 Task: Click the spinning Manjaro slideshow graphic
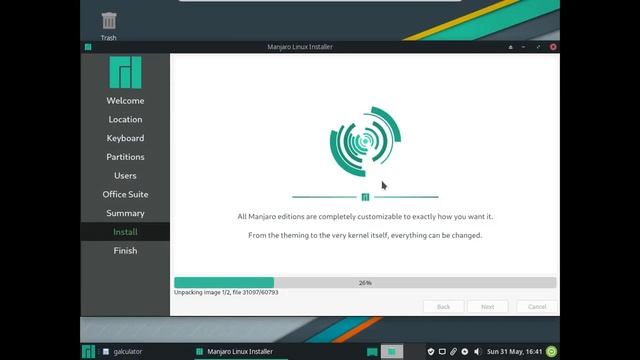[x=365, y=141]
